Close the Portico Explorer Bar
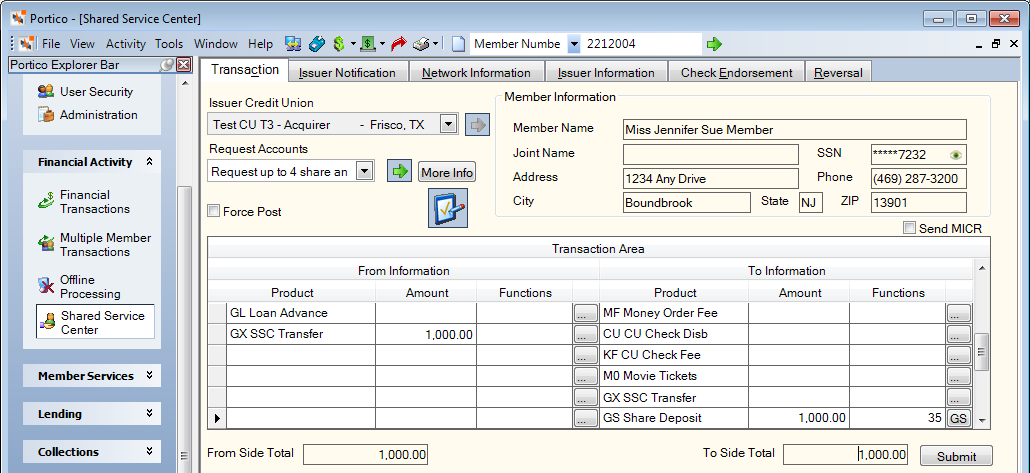This screenshot has width=1030, height=473. (x=184, y=64)
